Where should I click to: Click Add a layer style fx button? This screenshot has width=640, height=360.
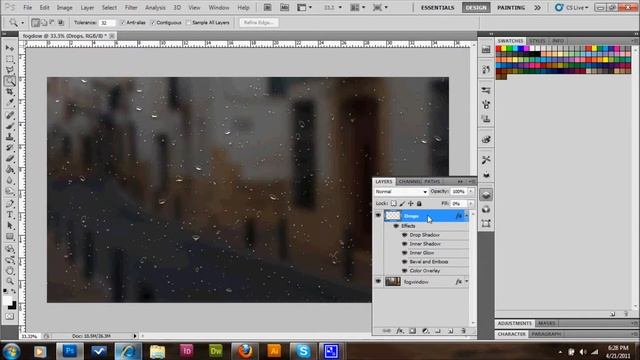click(400, 331)
